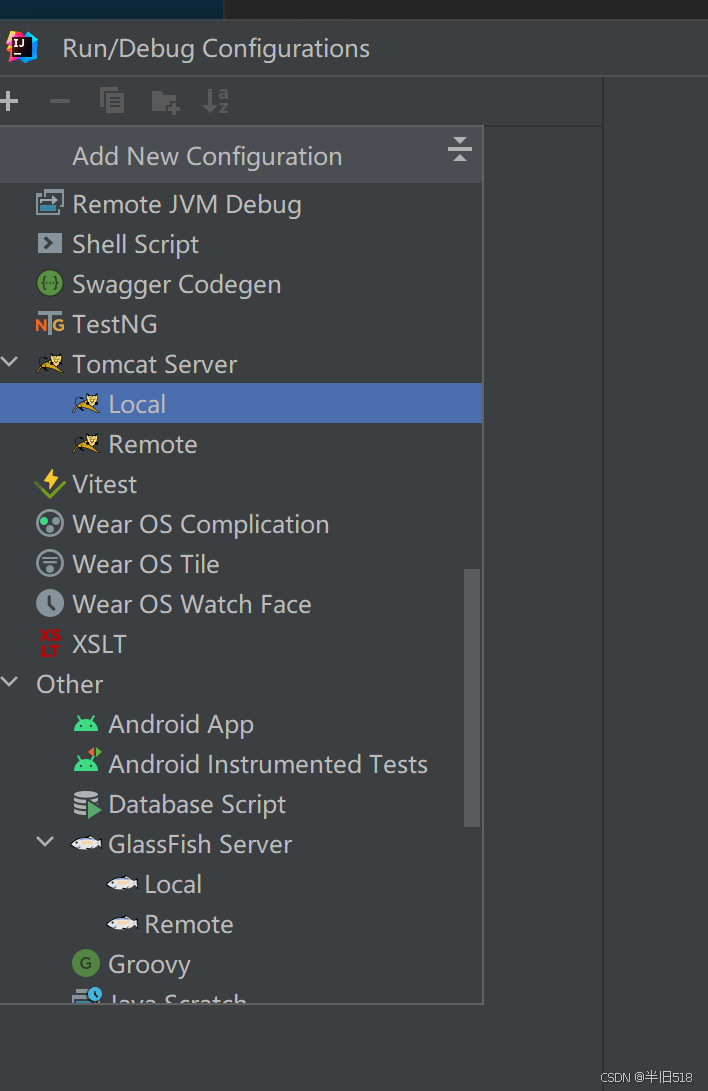This screenshot has width=708, height=1091.
Task: Choose the Android App entry
Action: 241,724
